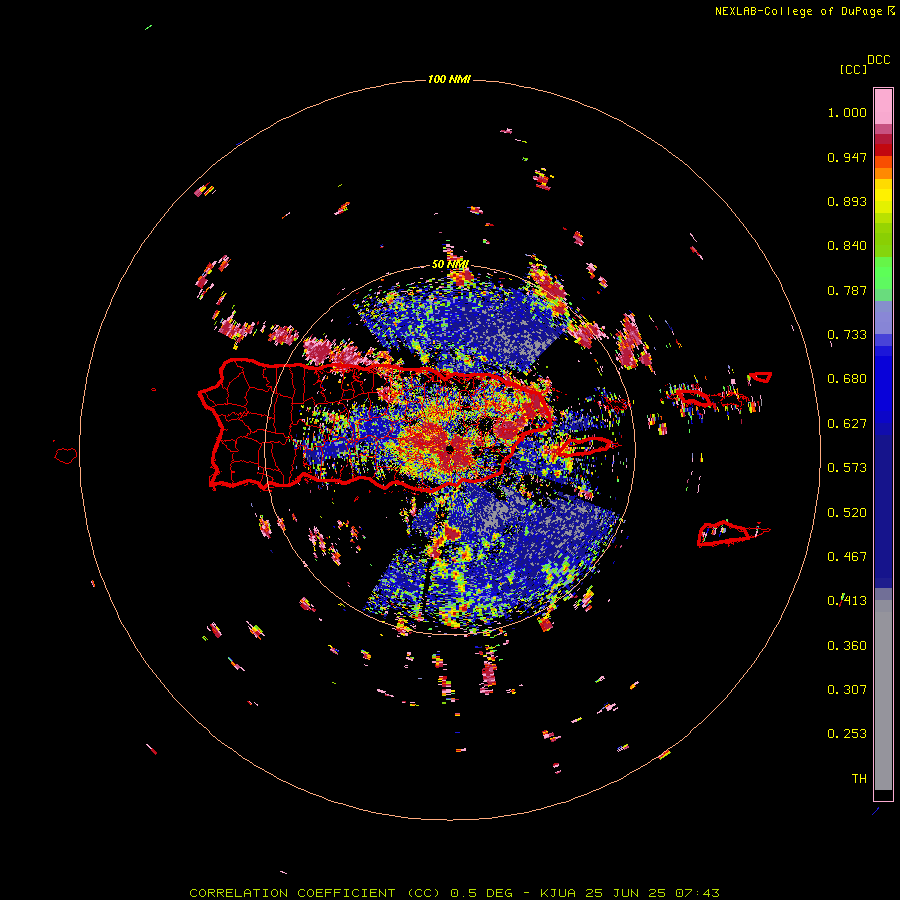Click the 0.413 legend value
Screen dimensions: 900x900
coord(847,601)
